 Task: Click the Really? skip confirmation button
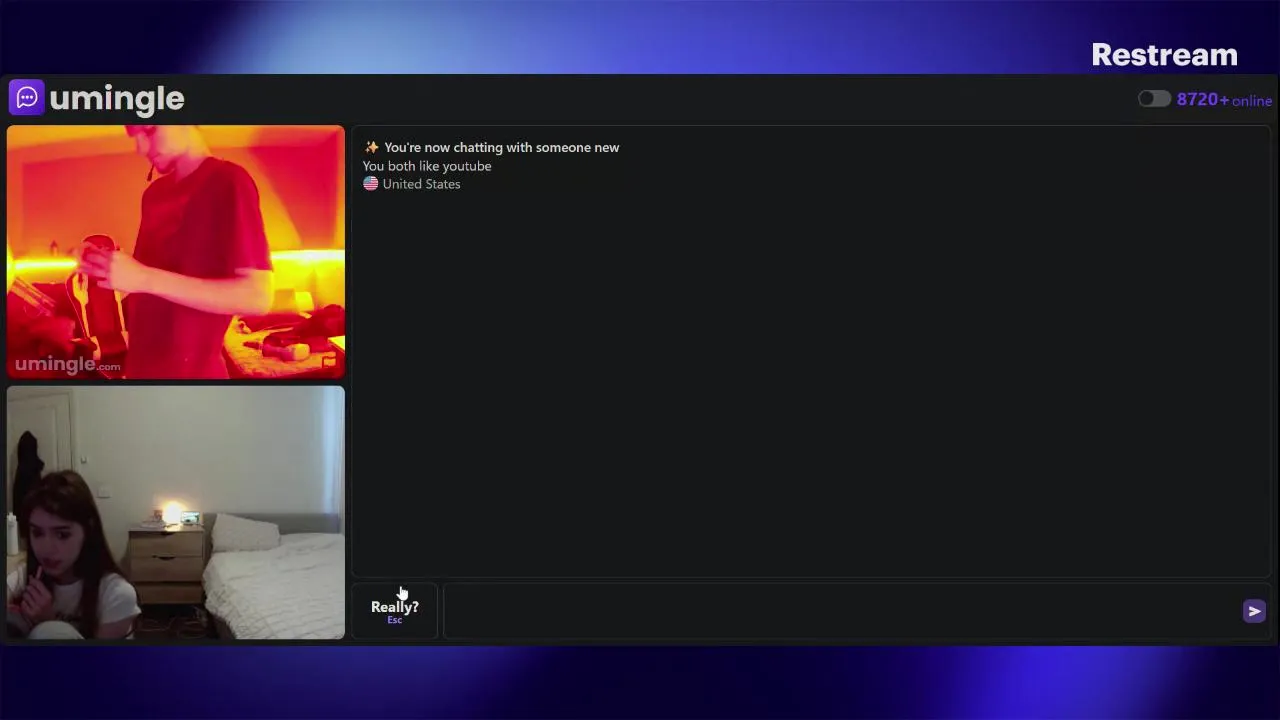point(395,611)
